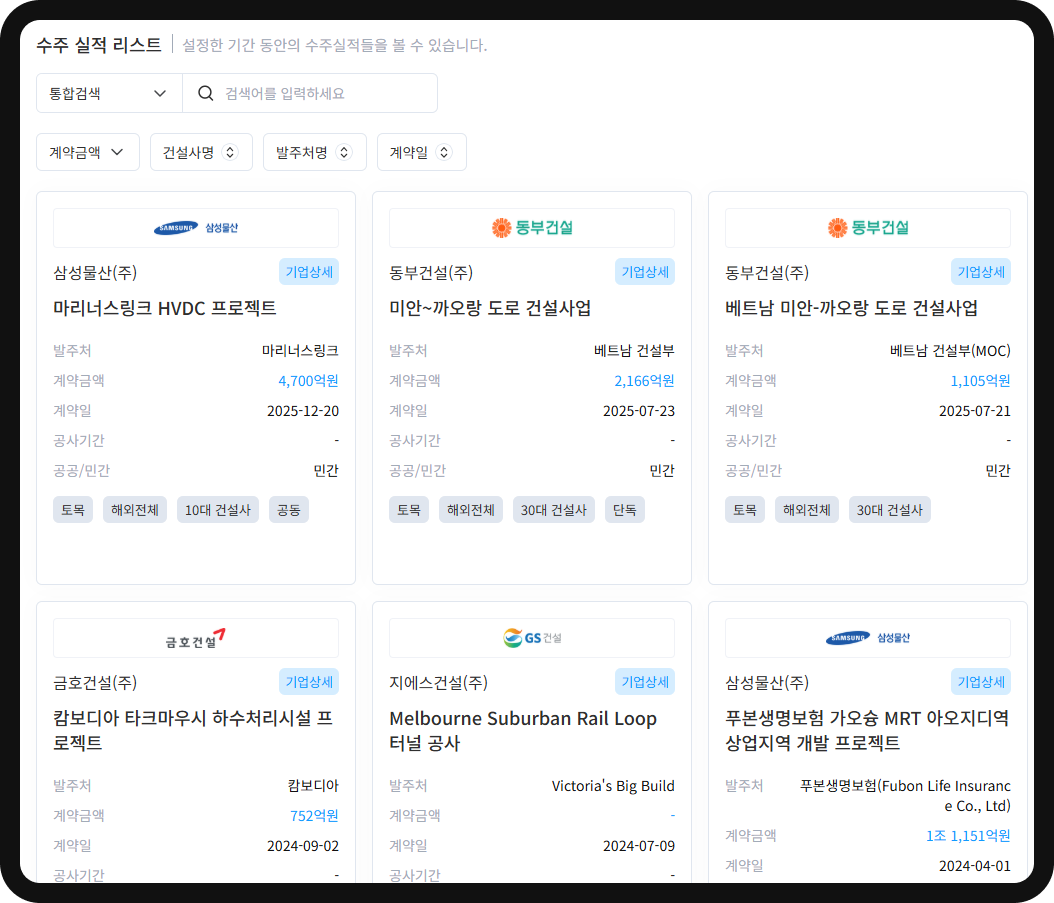Open the 마리너스링크 HVDC 프로젝트 title
Screen dimensions: 1054x903
pyautogui.click(x=165, y=308)
